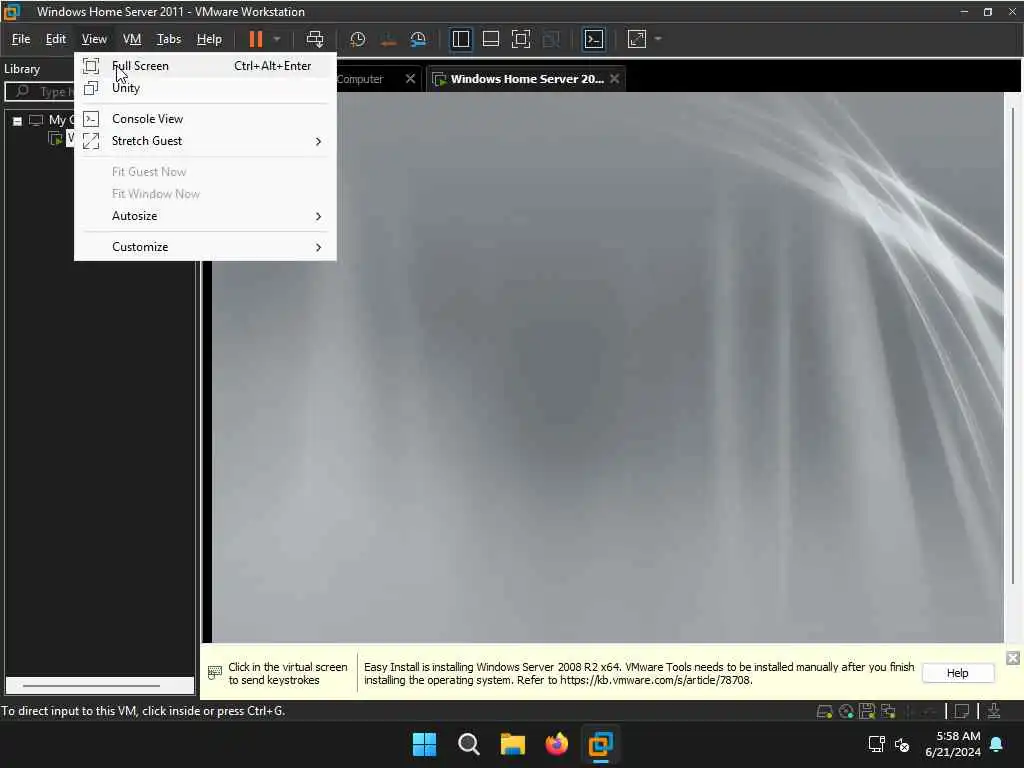Image resolution: width=1024 pixels, height=768 pixels.
Task: Open the Help menu
Action: pos(209,39)
